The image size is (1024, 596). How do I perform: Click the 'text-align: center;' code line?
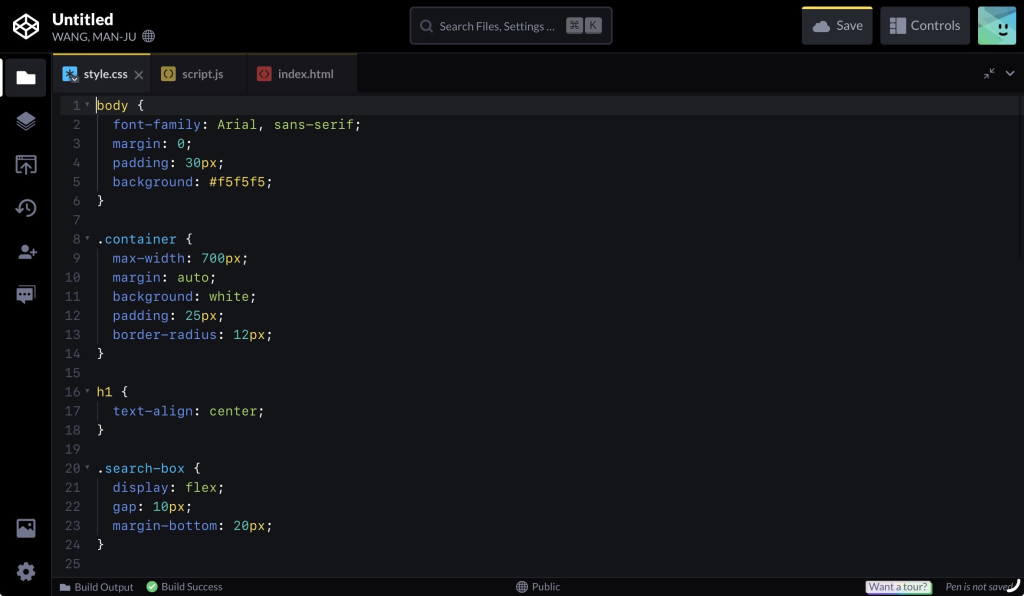click(x=188, y=411)
